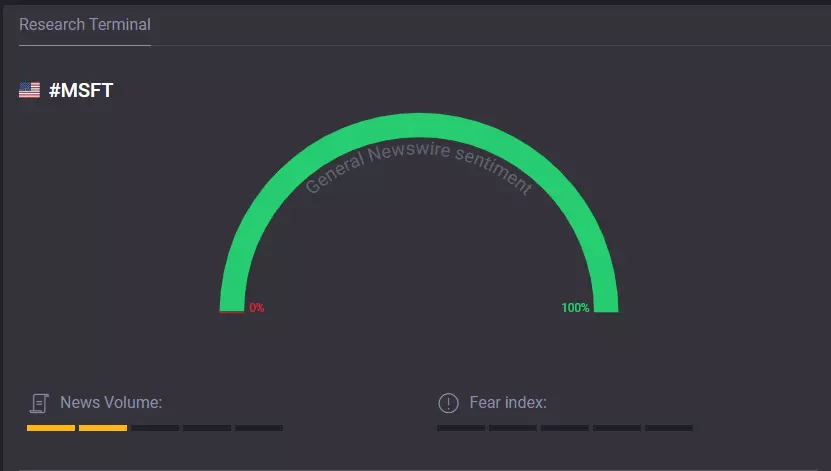Click the US flag icon beside #MSFT

point(30,90)
